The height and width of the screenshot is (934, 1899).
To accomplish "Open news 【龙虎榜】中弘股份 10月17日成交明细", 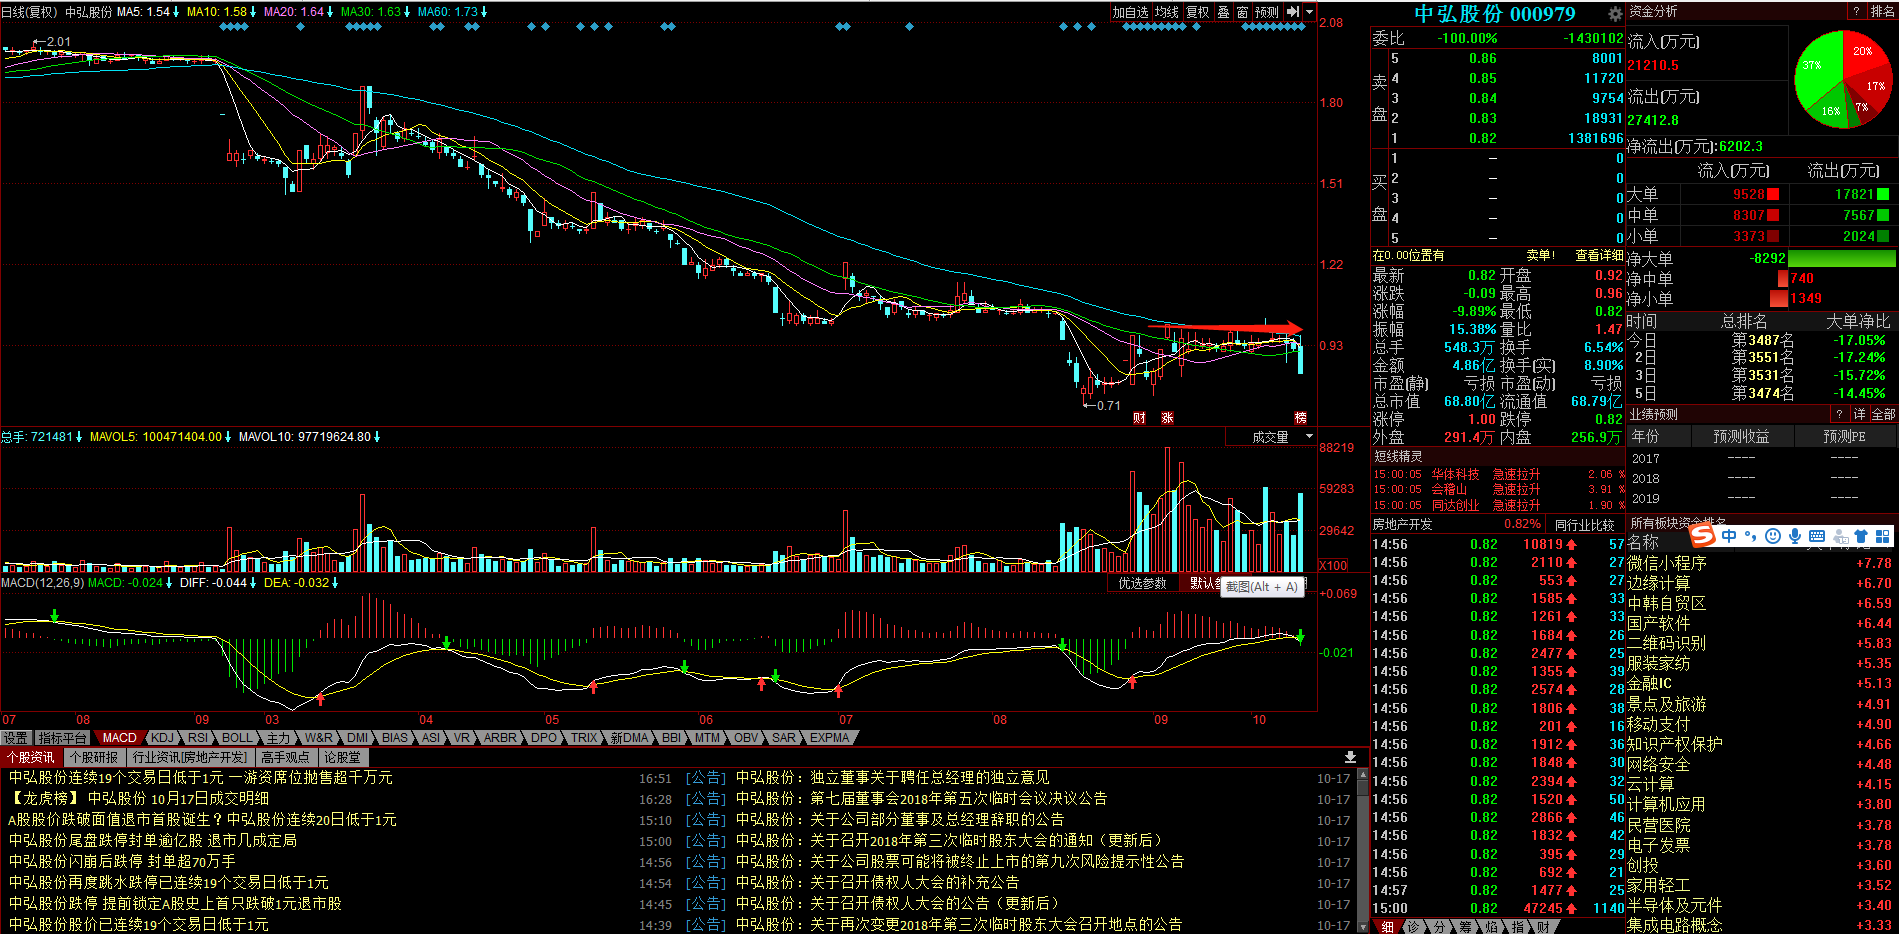I will click(139, 798).
